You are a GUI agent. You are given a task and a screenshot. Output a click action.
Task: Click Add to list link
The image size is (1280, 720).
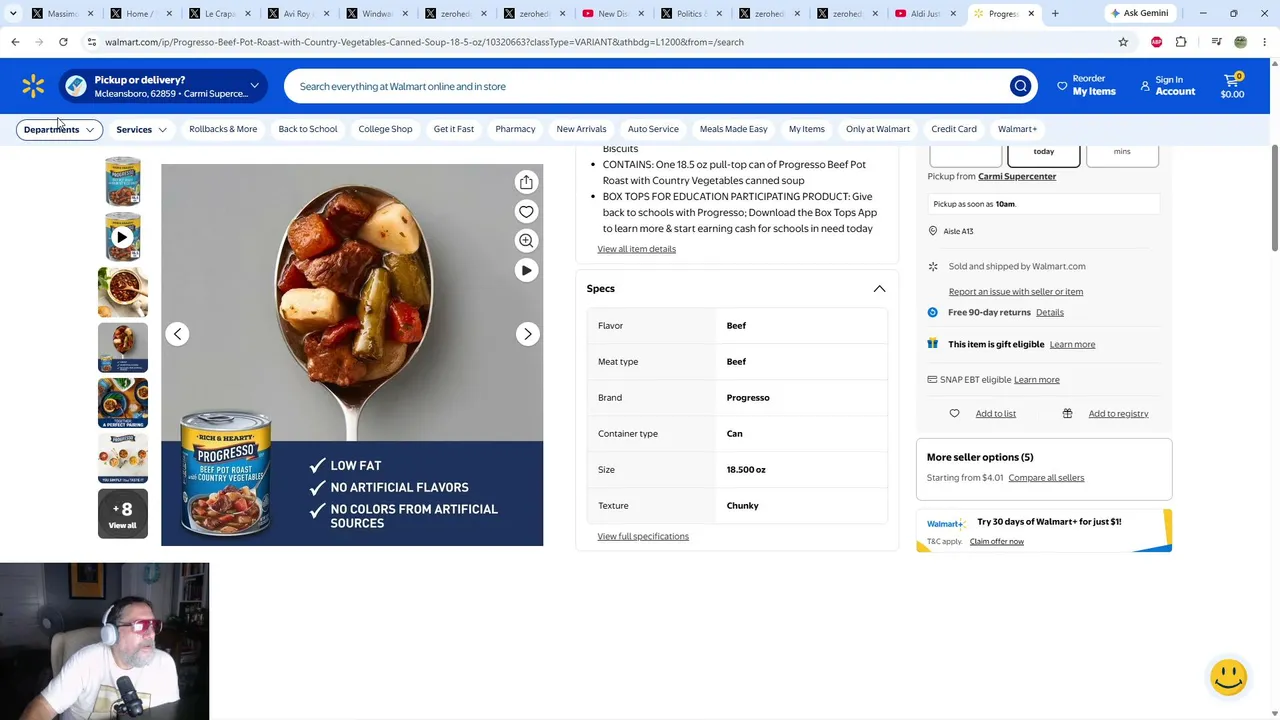(x=995, y=414)
